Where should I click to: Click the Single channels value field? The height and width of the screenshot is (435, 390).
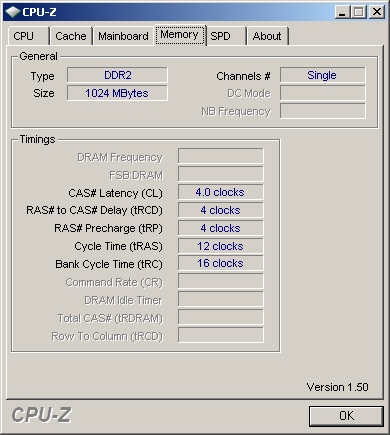323,75
